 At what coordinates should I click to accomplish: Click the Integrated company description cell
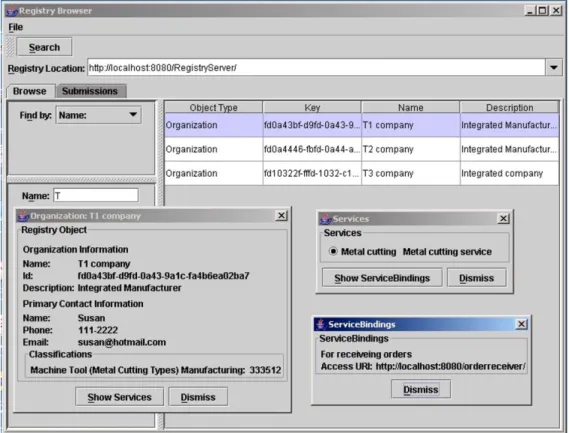pos(509,173)
